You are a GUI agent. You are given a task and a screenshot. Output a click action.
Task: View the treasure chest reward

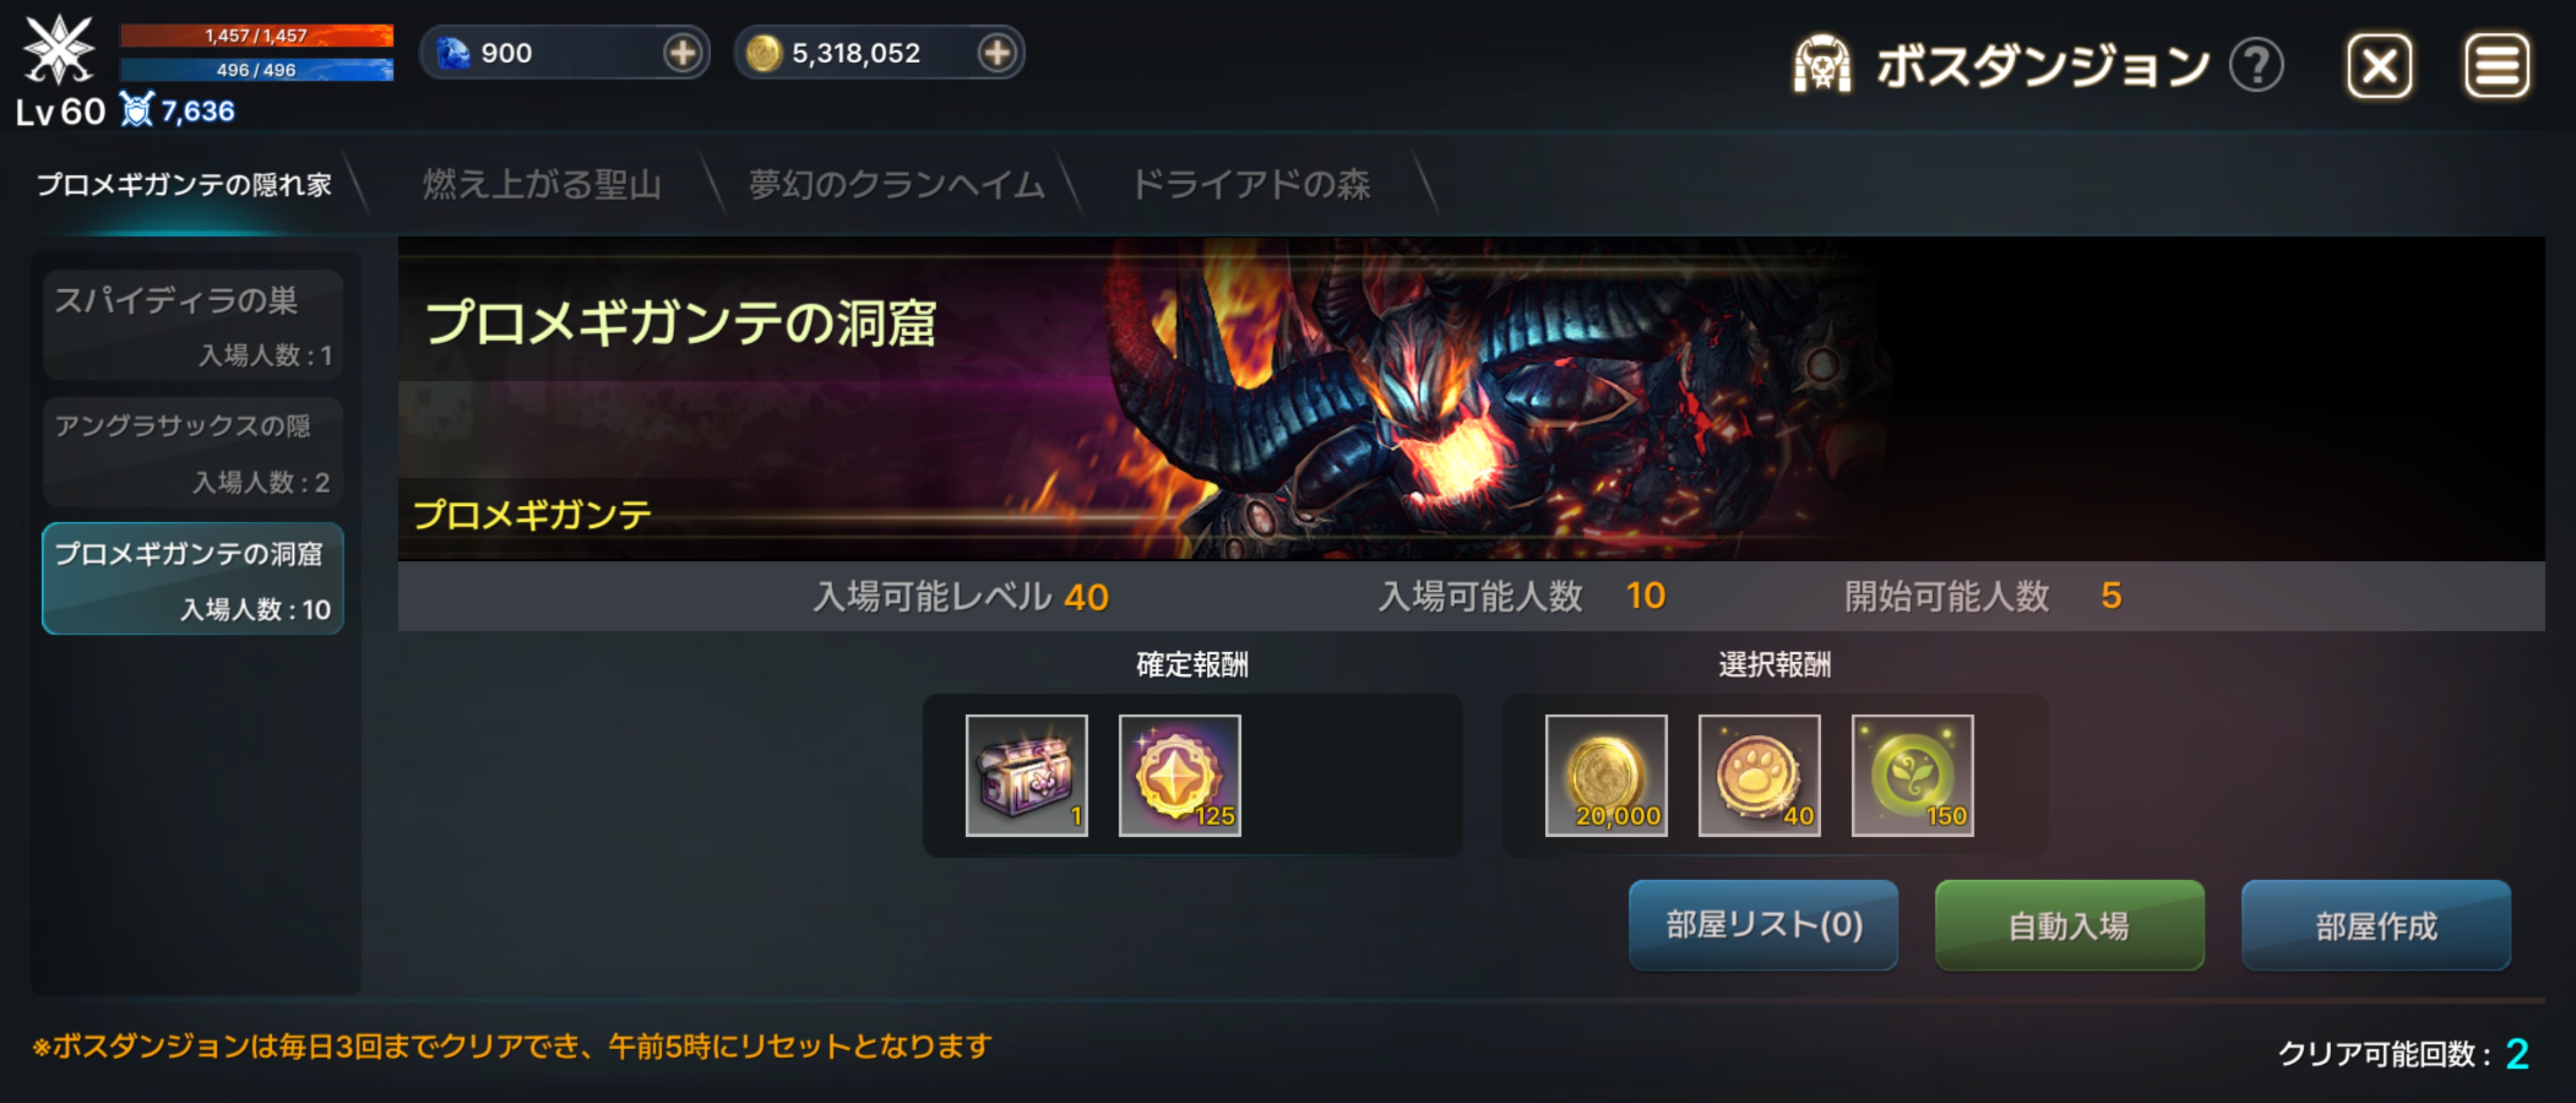click(1026, 775)
